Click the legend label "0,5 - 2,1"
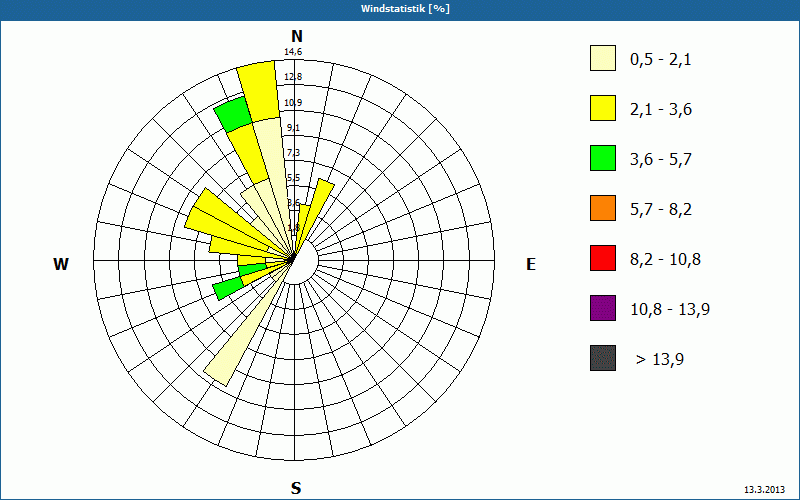The image size is (800, 500). 661,60
